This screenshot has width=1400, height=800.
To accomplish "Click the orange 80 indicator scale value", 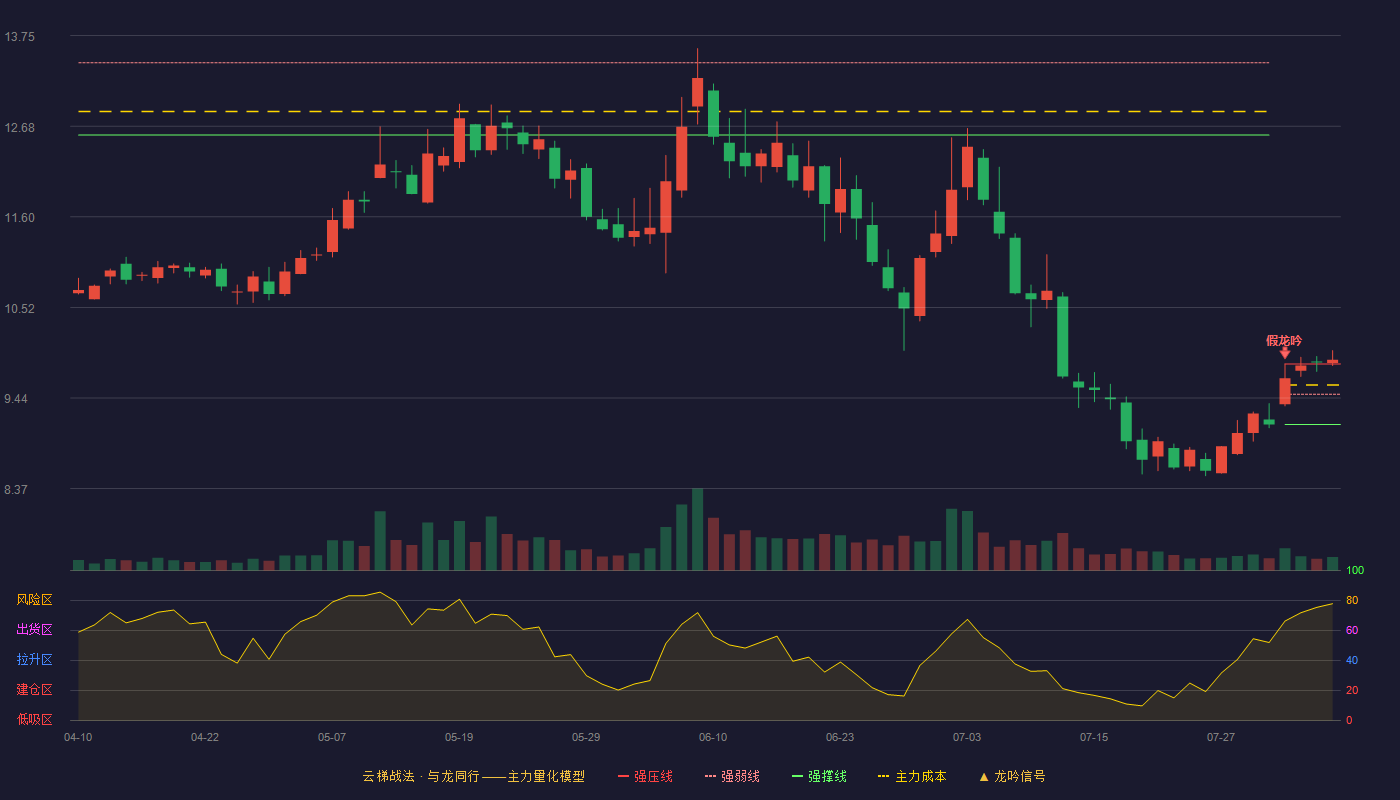I will (1352, 600).
